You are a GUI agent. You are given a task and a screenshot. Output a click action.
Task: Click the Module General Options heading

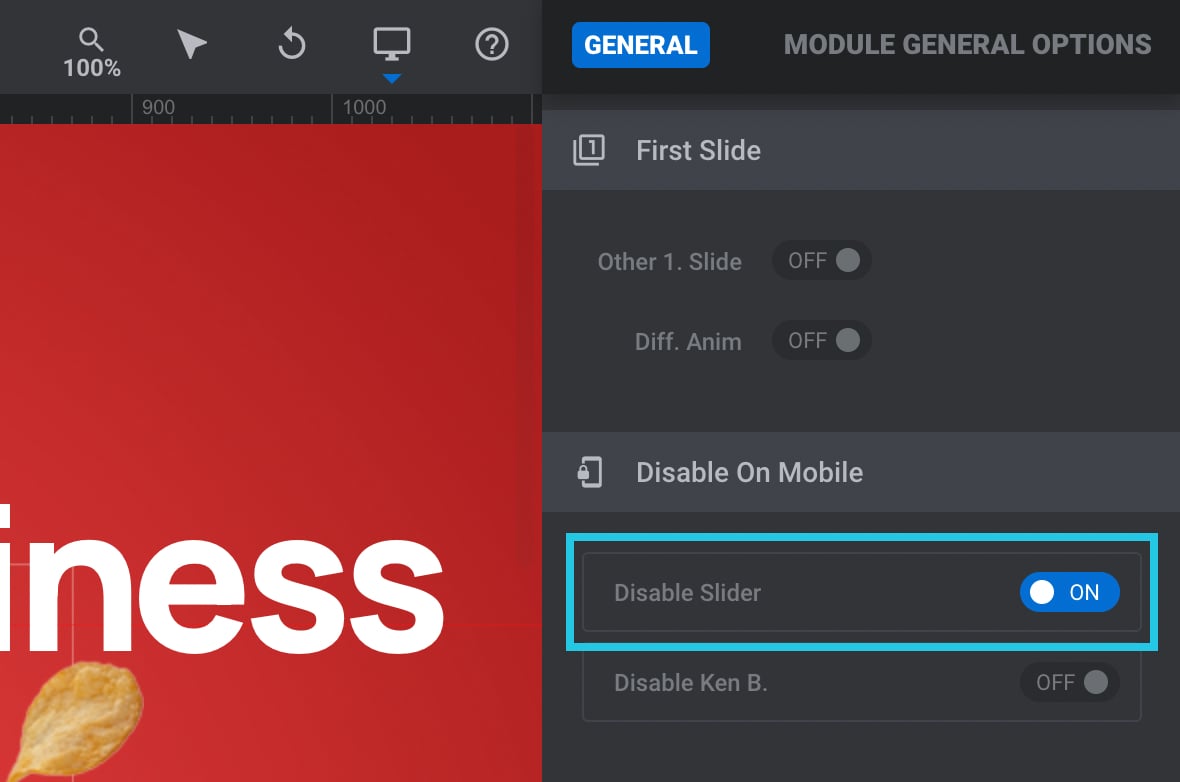coord(967,44)
